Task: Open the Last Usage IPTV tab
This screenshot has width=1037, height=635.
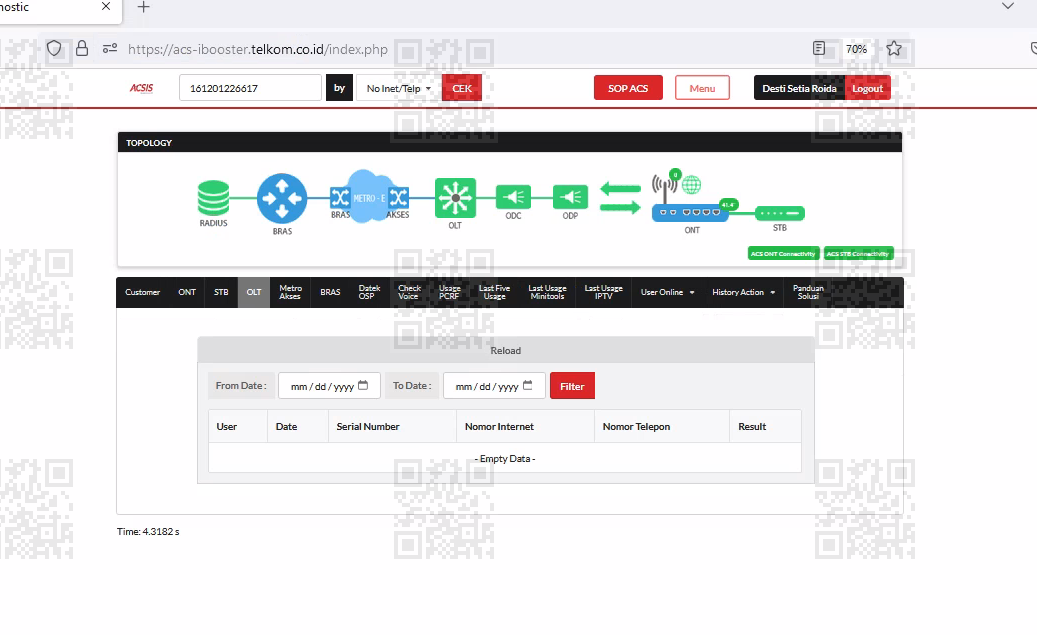Action: (x=603, y=292)
